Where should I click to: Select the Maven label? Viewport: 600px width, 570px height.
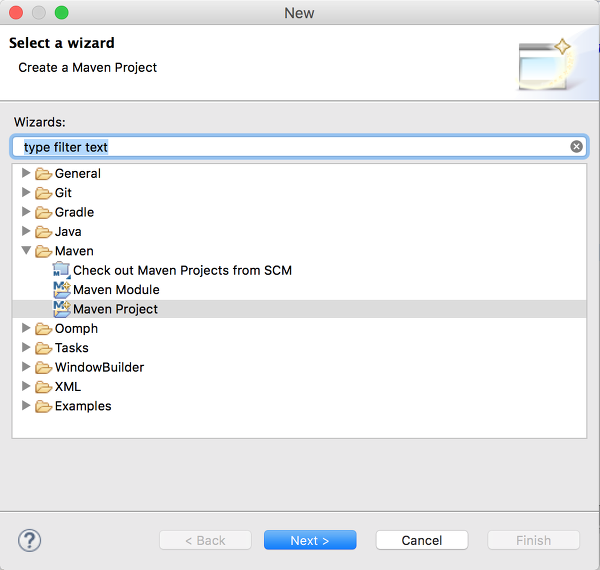(x=74, y=251)
